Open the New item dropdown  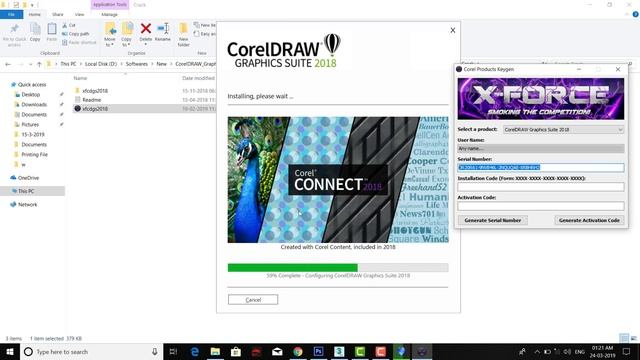(205, 25)
